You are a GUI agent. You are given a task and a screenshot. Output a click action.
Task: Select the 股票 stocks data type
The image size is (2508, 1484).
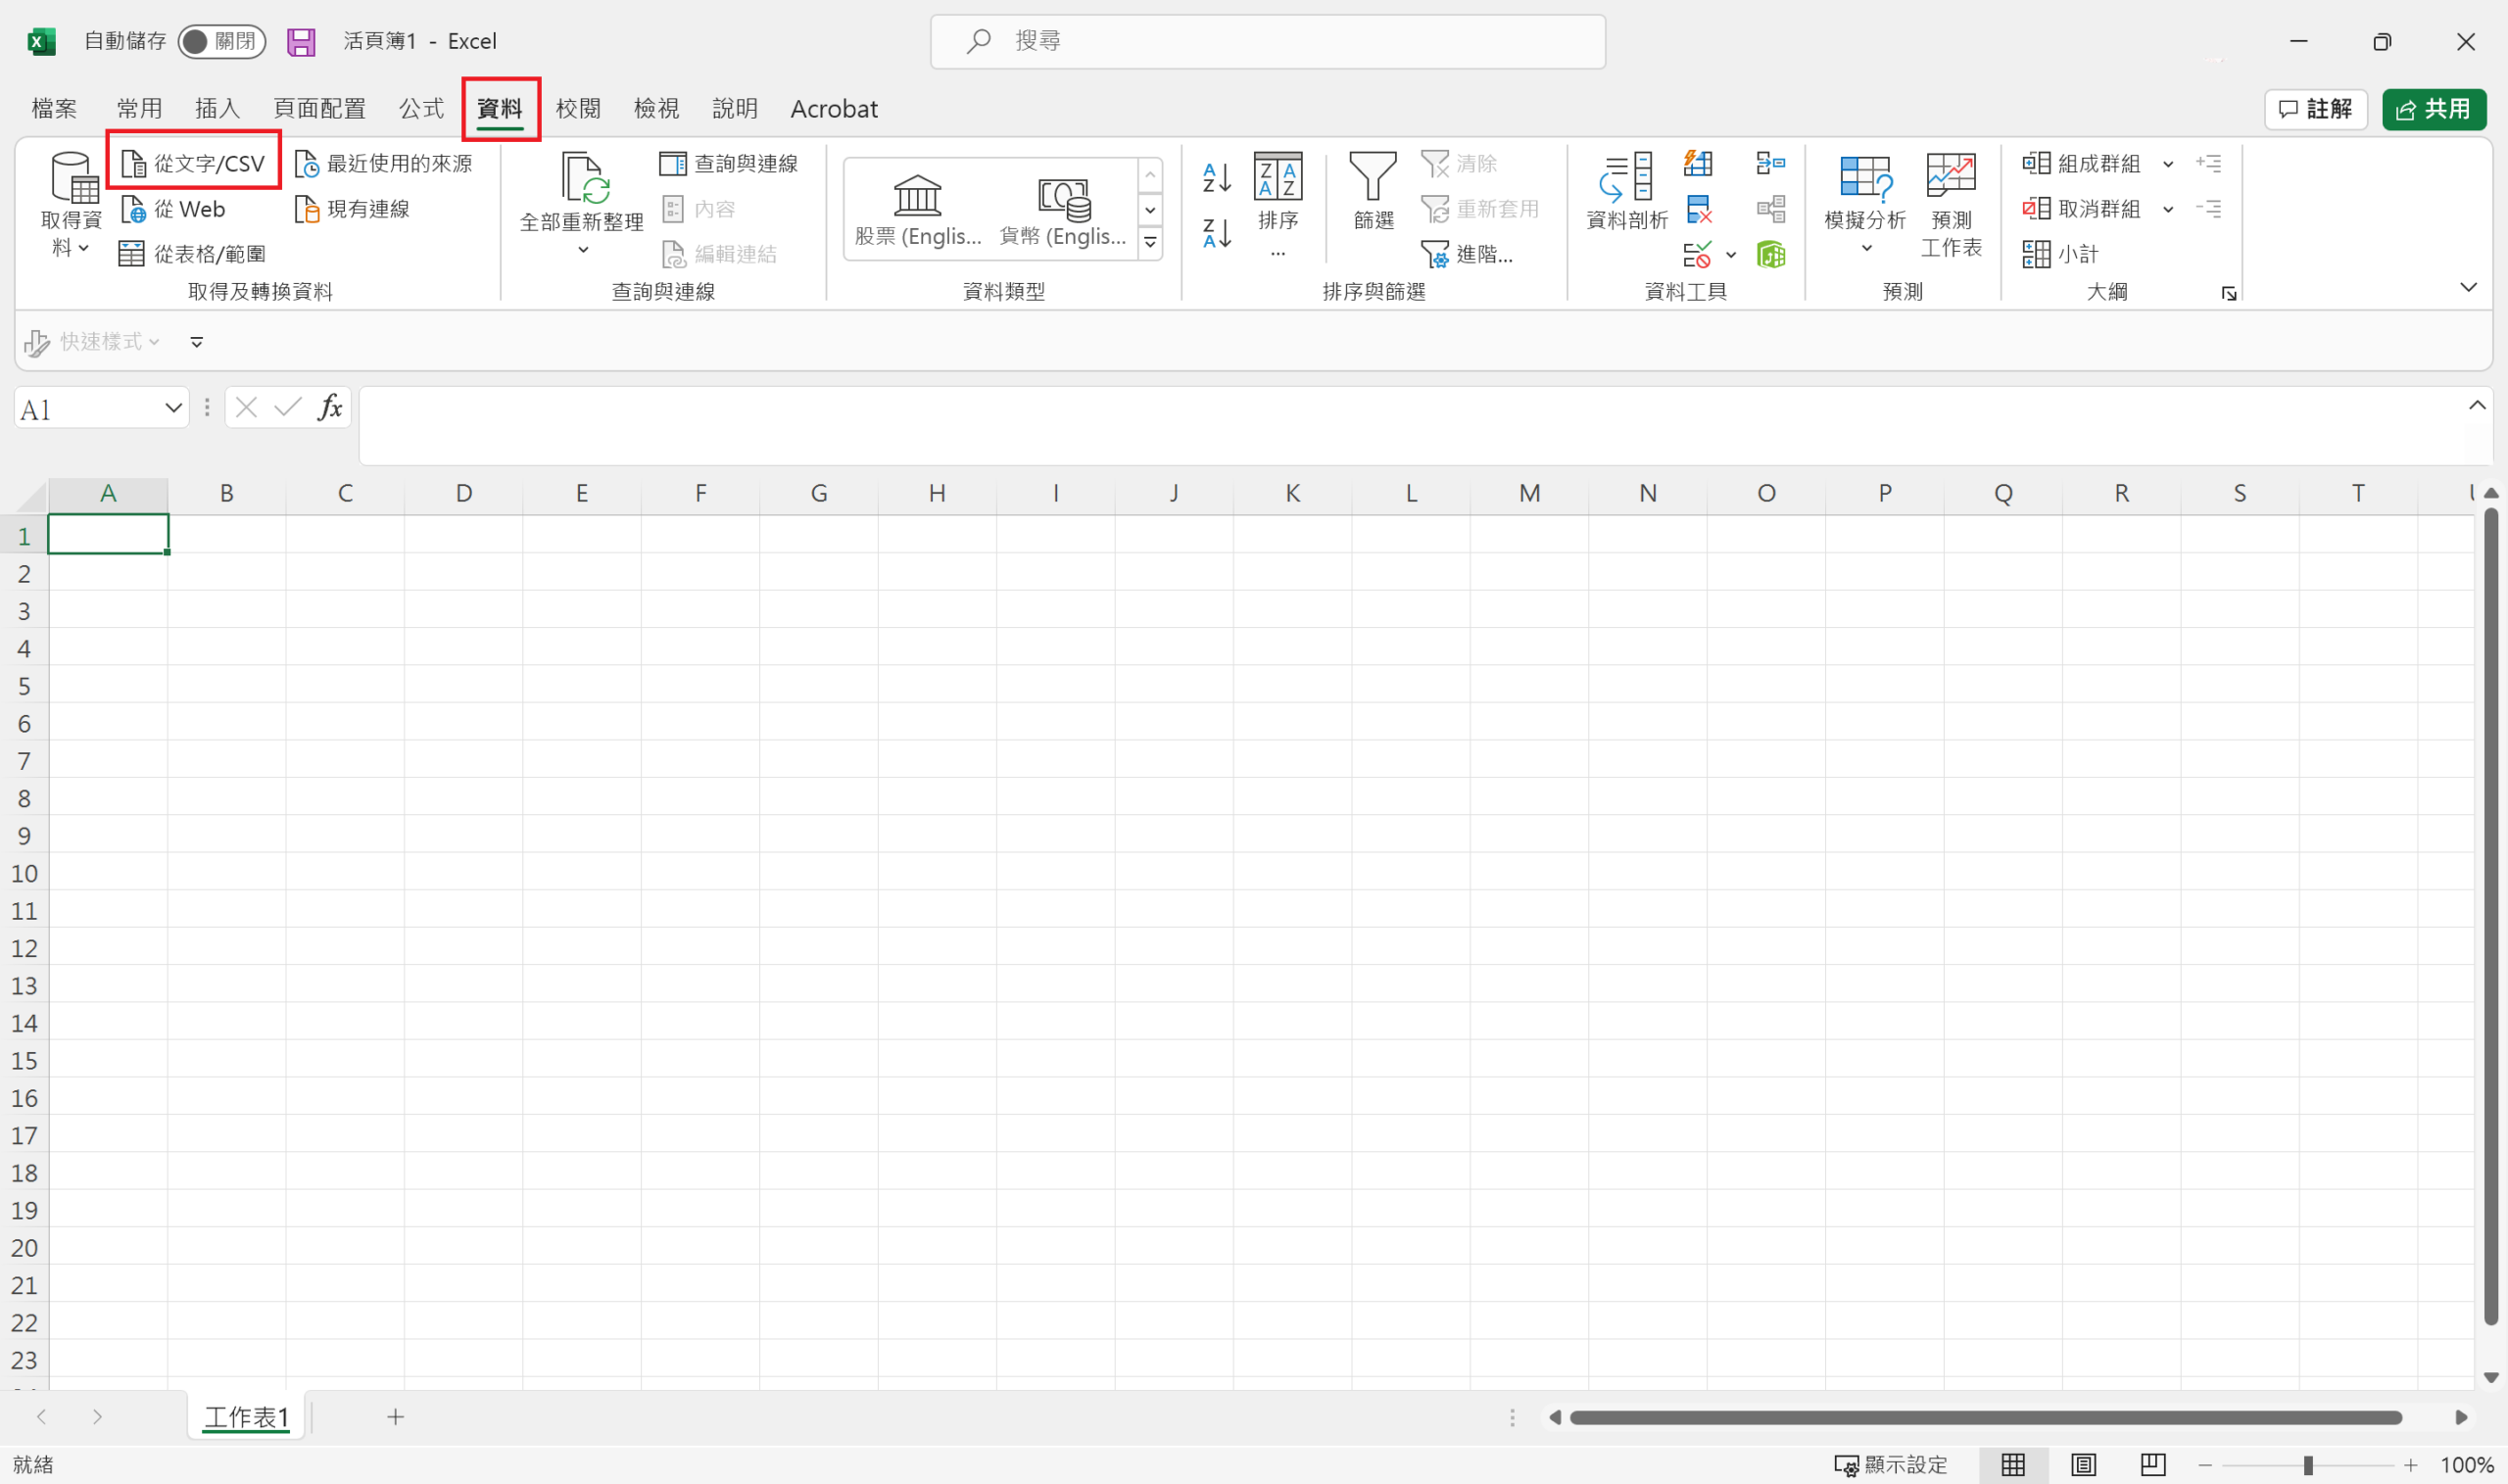pyautogui.click(x=917, y=209)
